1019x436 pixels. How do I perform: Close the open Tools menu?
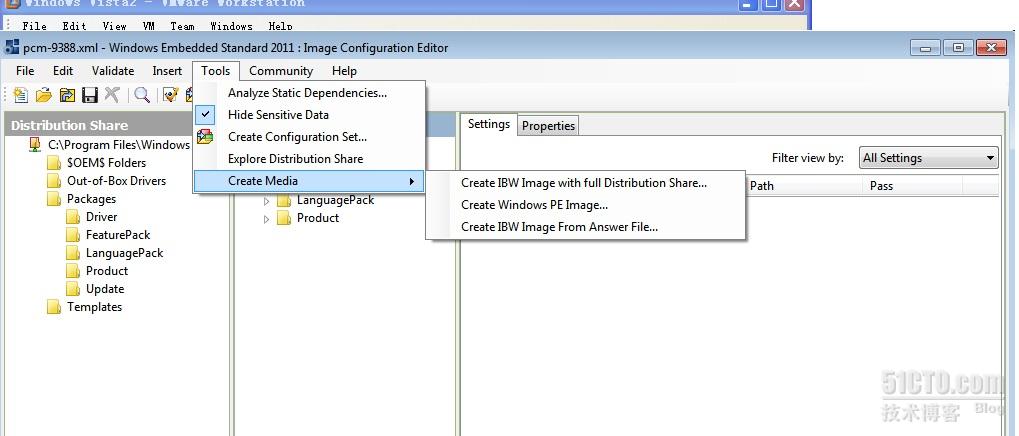[x=216, y=71]
